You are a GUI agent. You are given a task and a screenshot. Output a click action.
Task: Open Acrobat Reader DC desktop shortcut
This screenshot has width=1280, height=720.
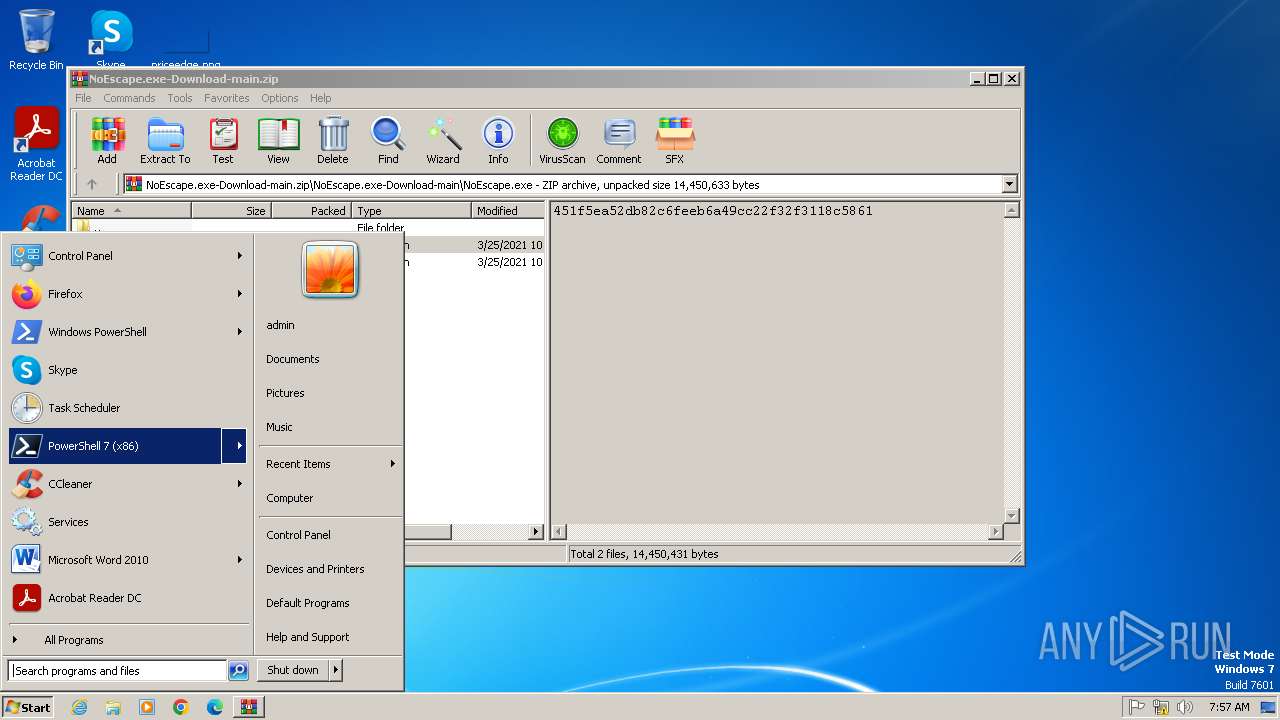point(36,145)
